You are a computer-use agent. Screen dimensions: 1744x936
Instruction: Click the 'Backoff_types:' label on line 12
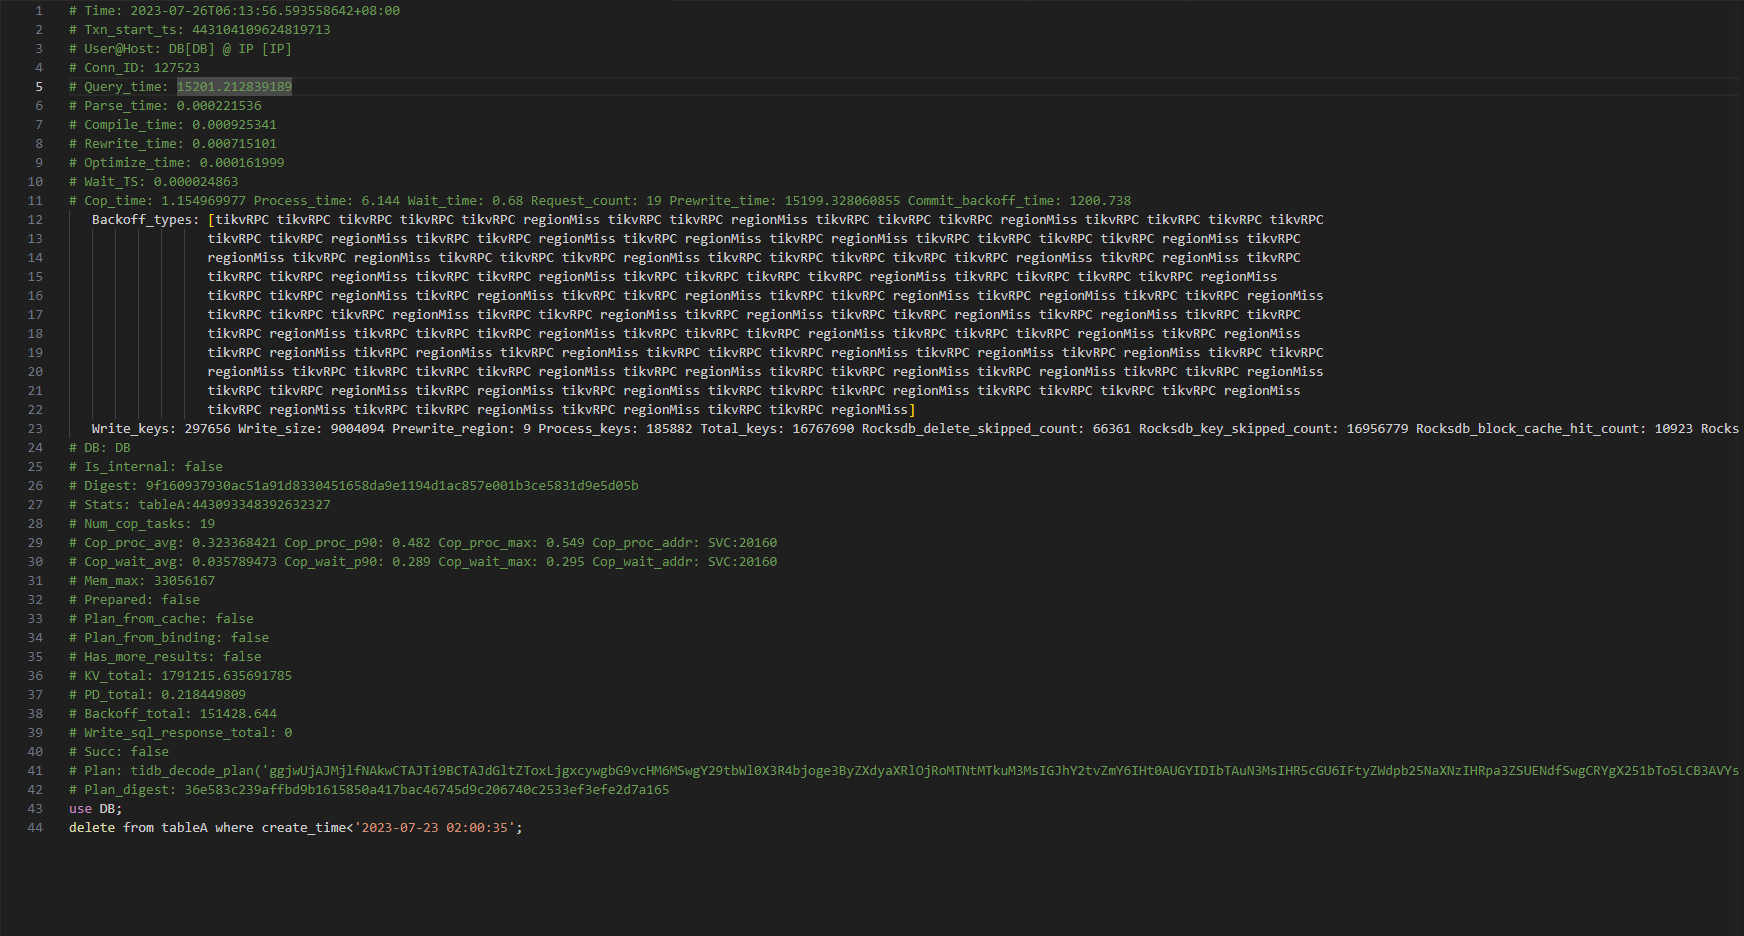point(145,220)
